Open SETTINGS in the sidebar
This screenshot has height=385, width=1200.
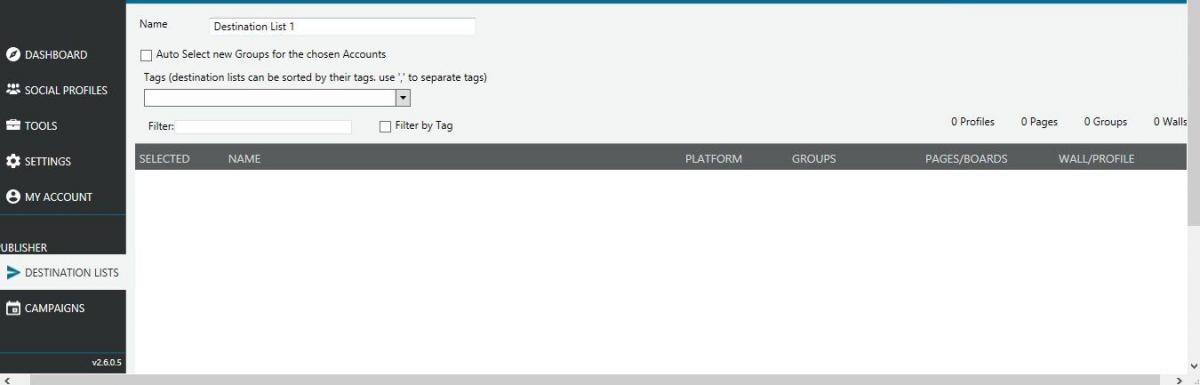pos(48,161)
